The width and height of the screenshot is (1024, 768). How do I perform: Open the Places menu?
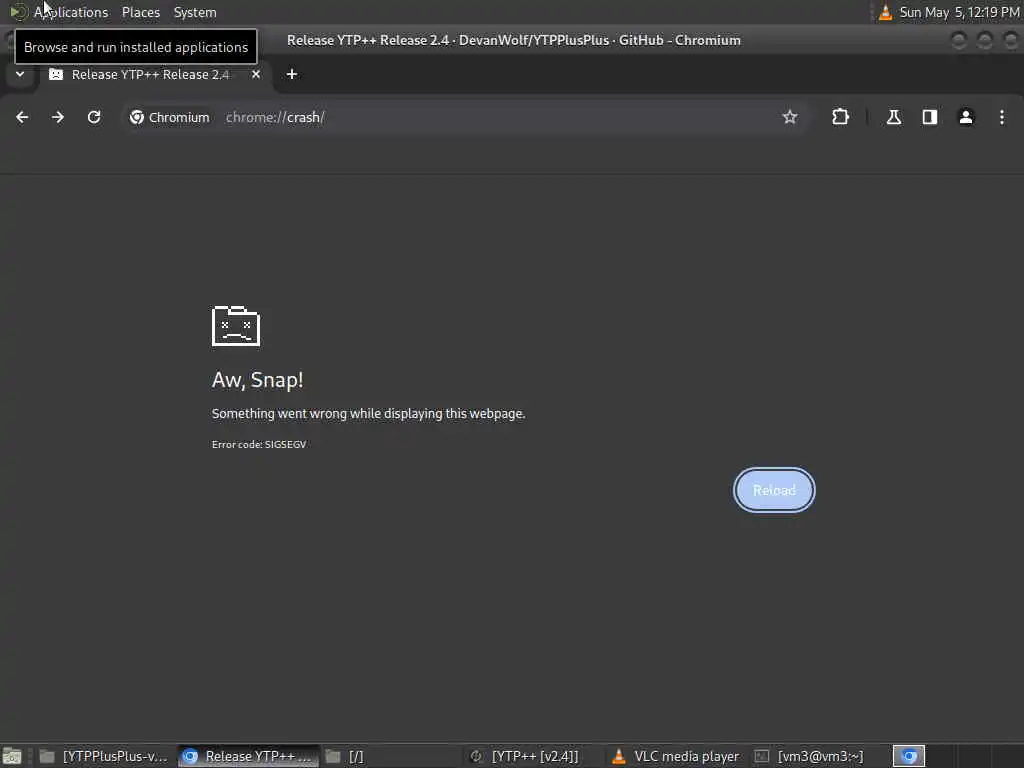[x=140, y=12]
